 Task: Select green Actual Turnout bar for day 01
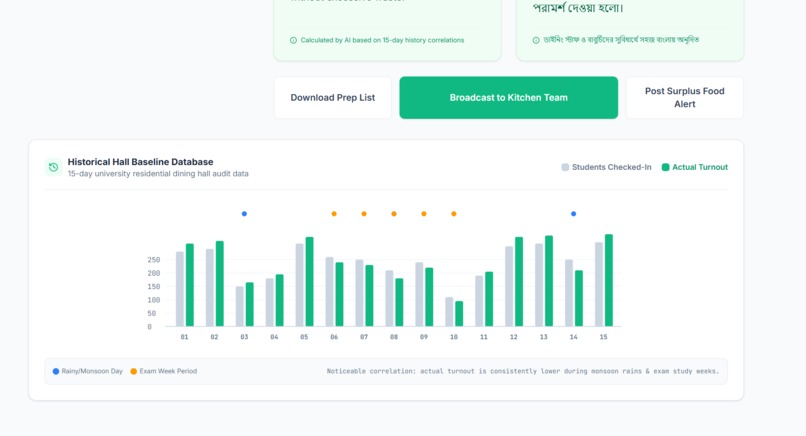190,285
